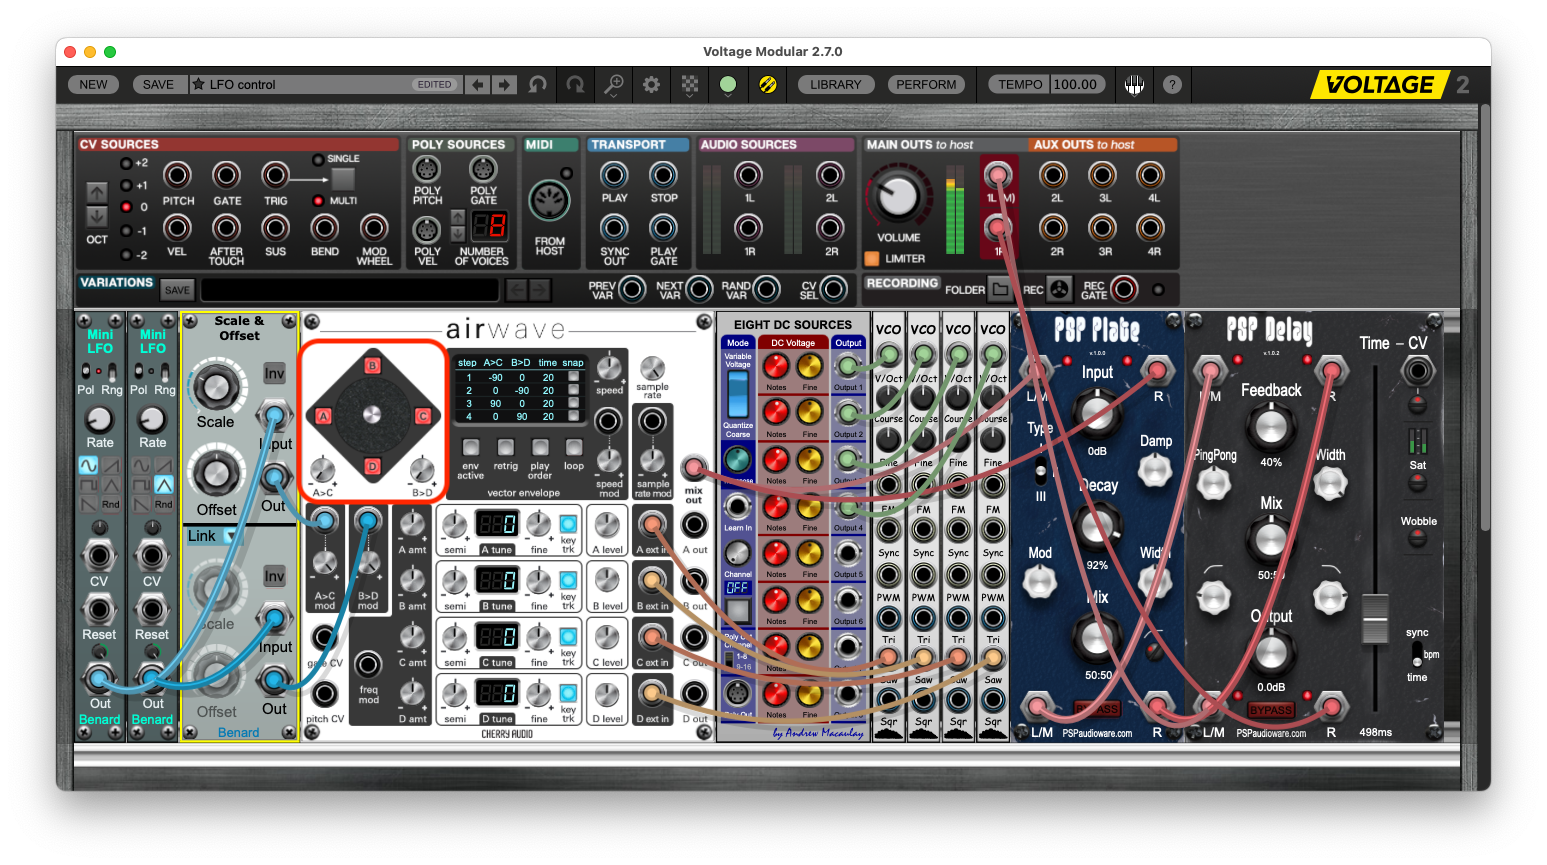Open the zoom magnifier menu
The image size is (1547, 865).
coord(613,85)
